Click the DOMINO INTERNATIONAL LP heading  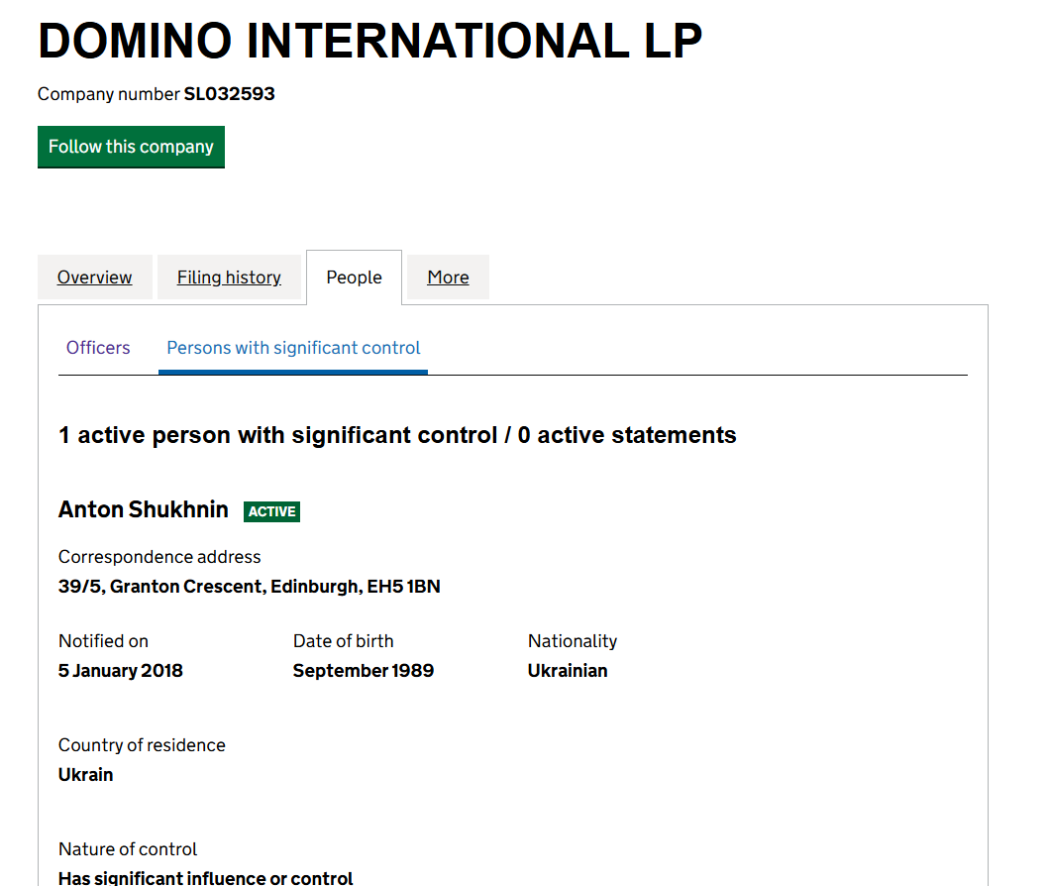370,41
